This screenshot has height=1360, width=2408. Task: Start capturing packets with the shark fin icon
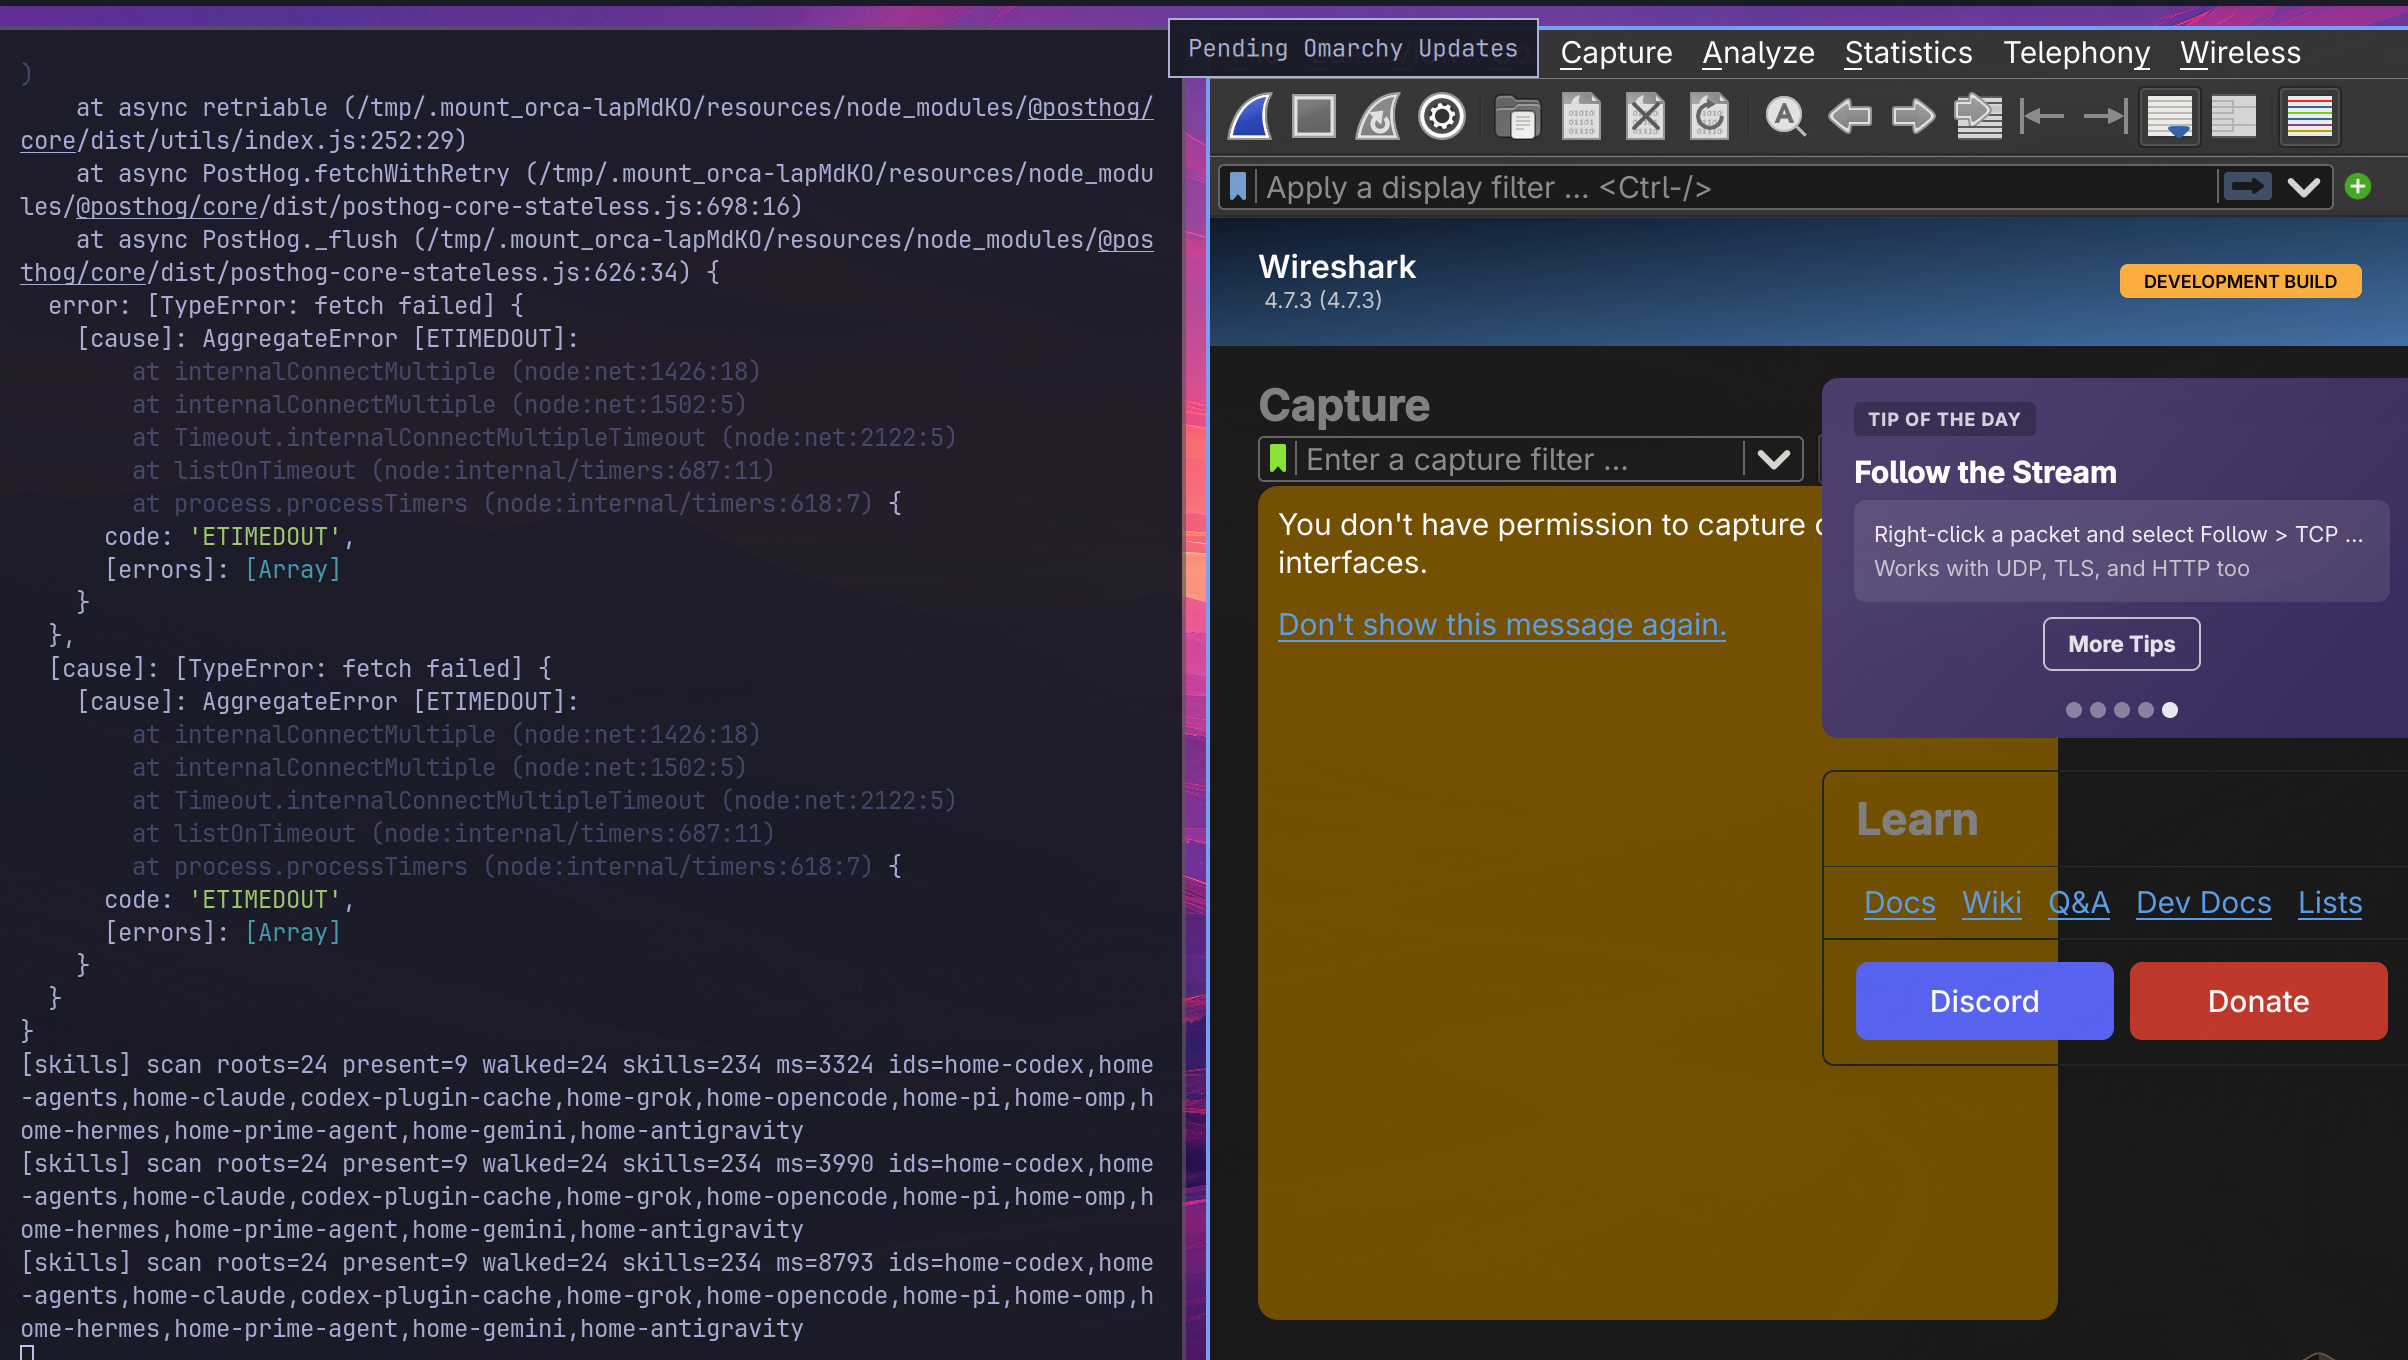coord(1250,117)
